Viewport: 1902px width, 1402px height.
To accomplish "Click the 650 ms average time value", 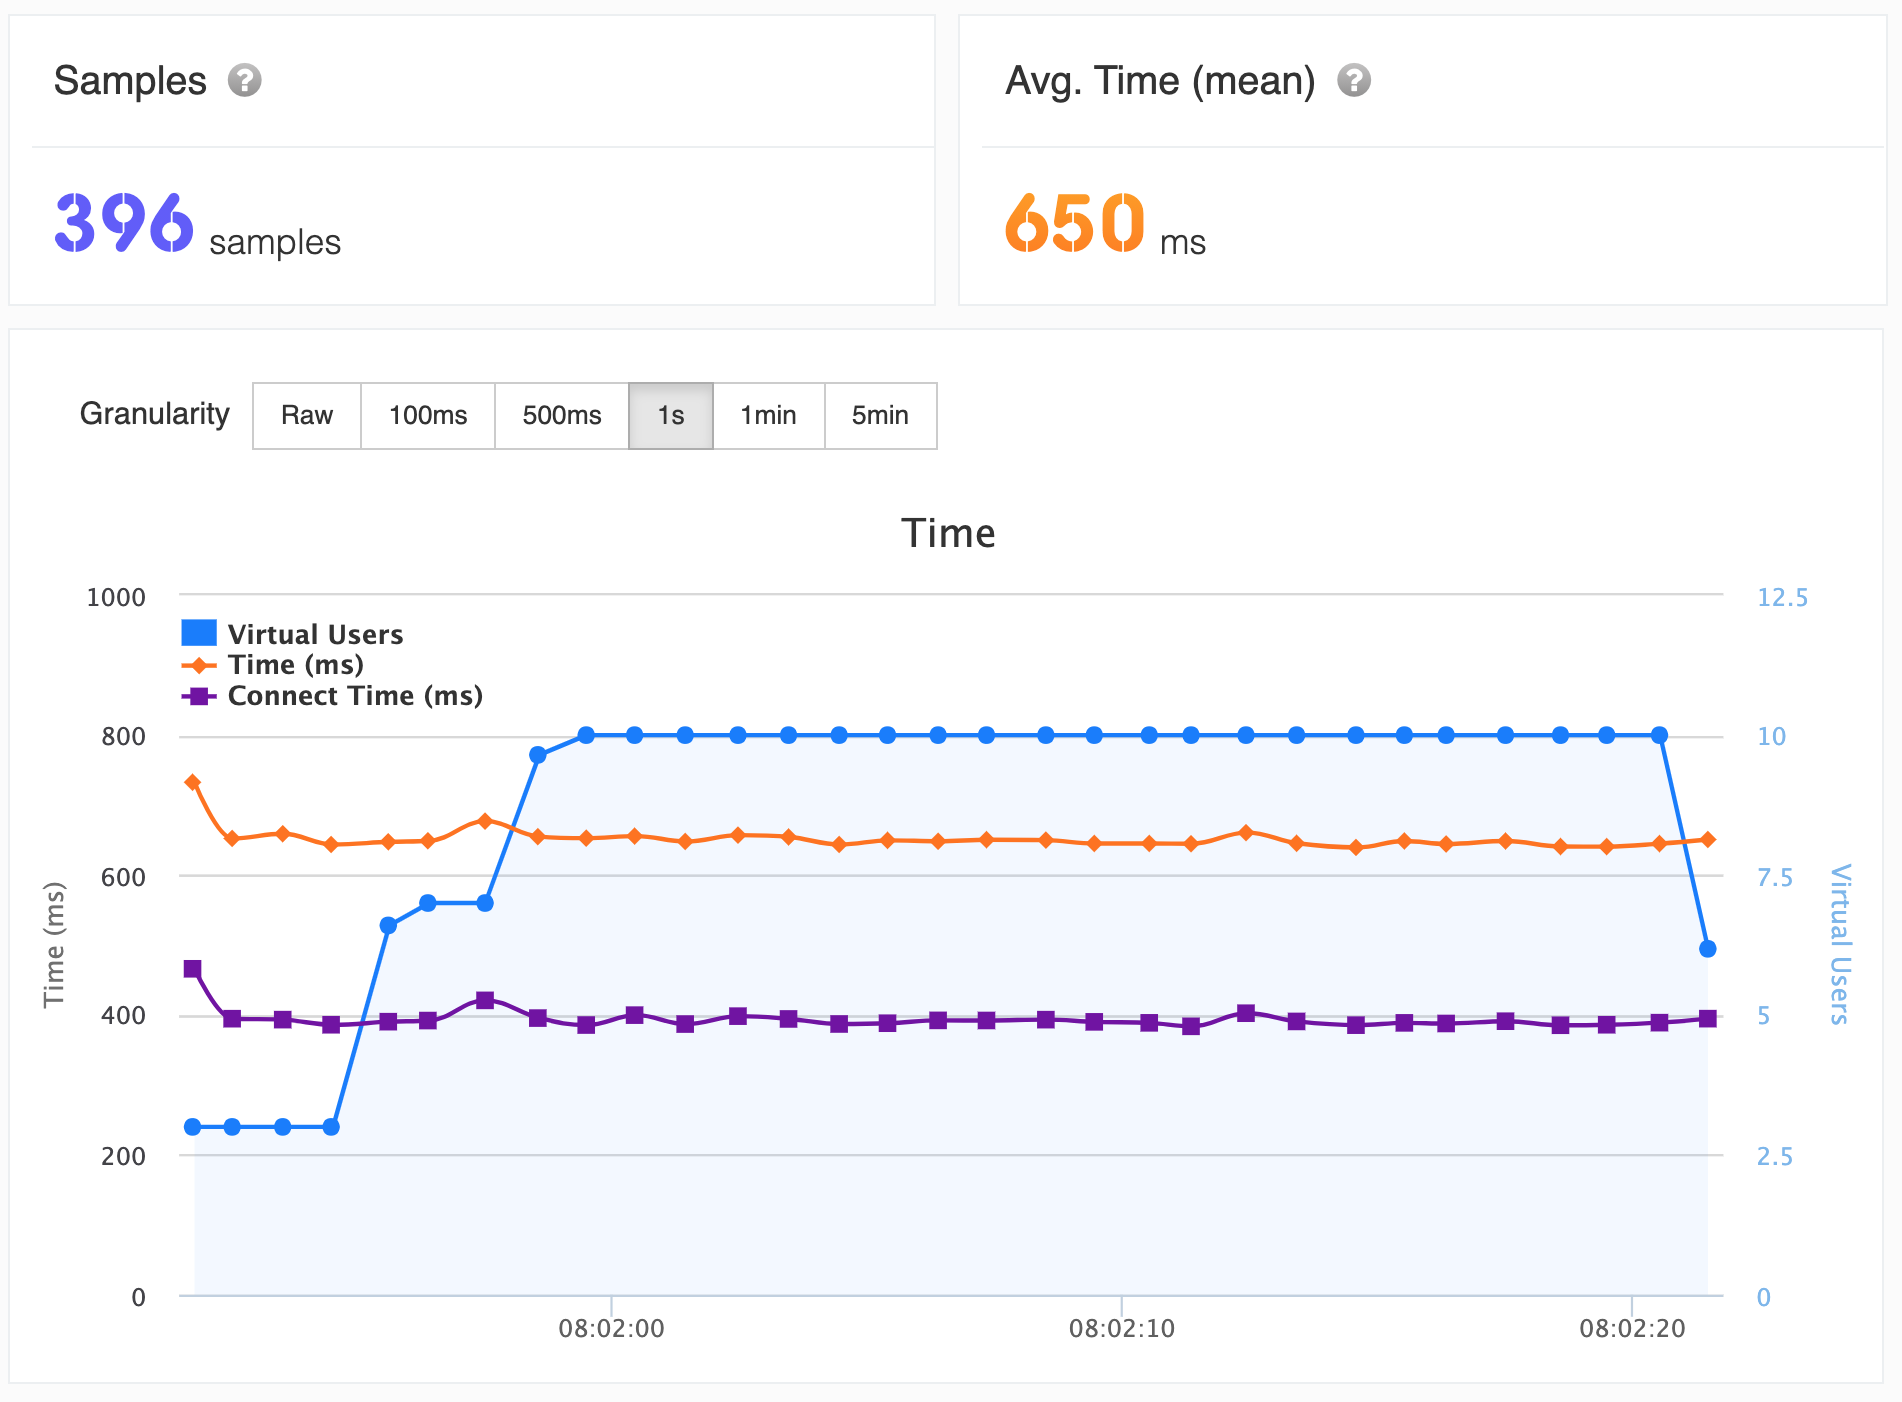I will coord(1075,222).
